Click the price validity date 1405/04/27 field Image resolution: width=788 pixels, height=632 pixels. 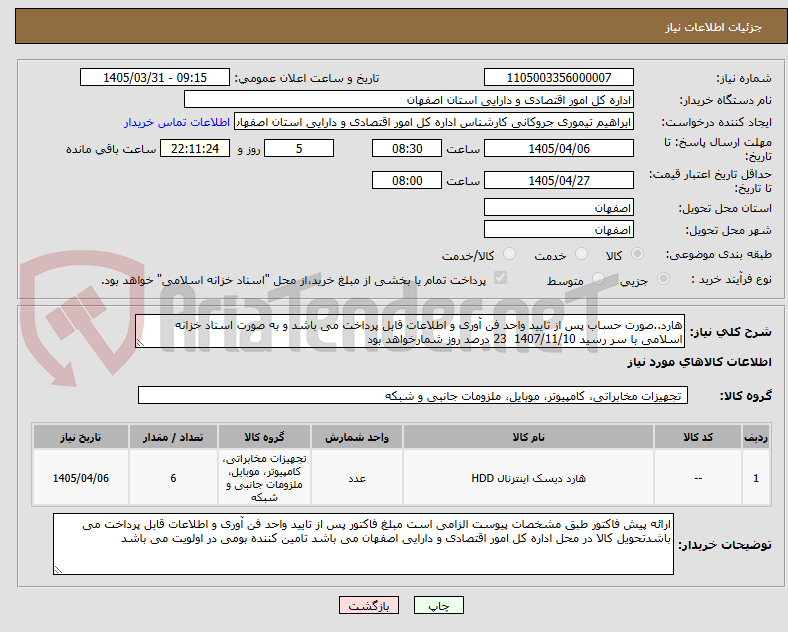point(559,180)
